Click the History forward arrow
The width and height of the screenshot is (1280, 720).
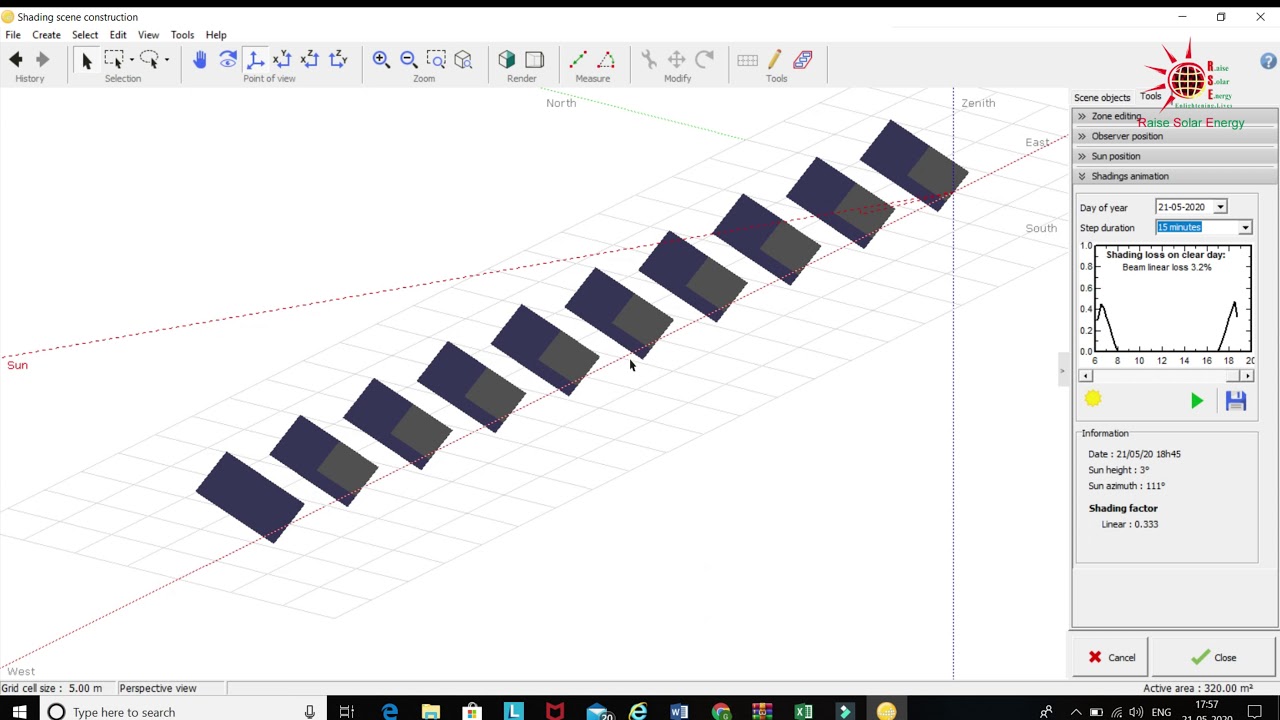point(42,60)
